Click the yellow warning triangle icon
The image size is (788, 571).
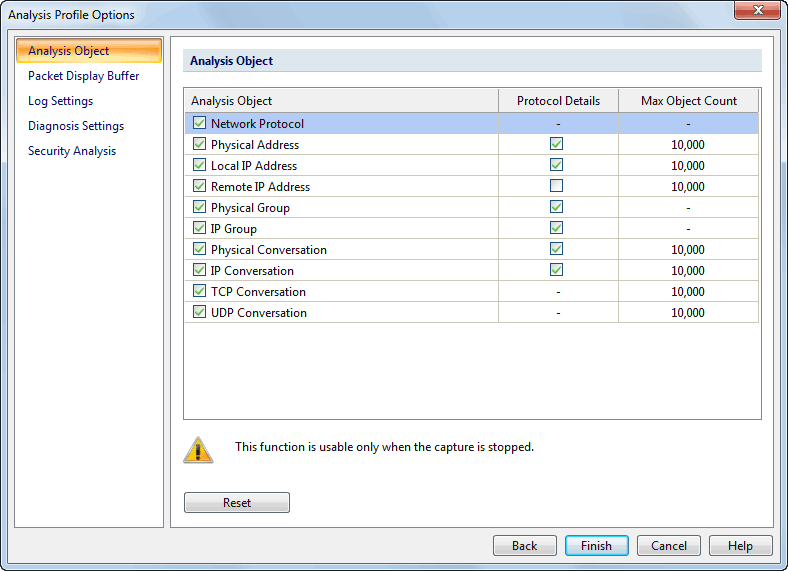coord(198,450)
